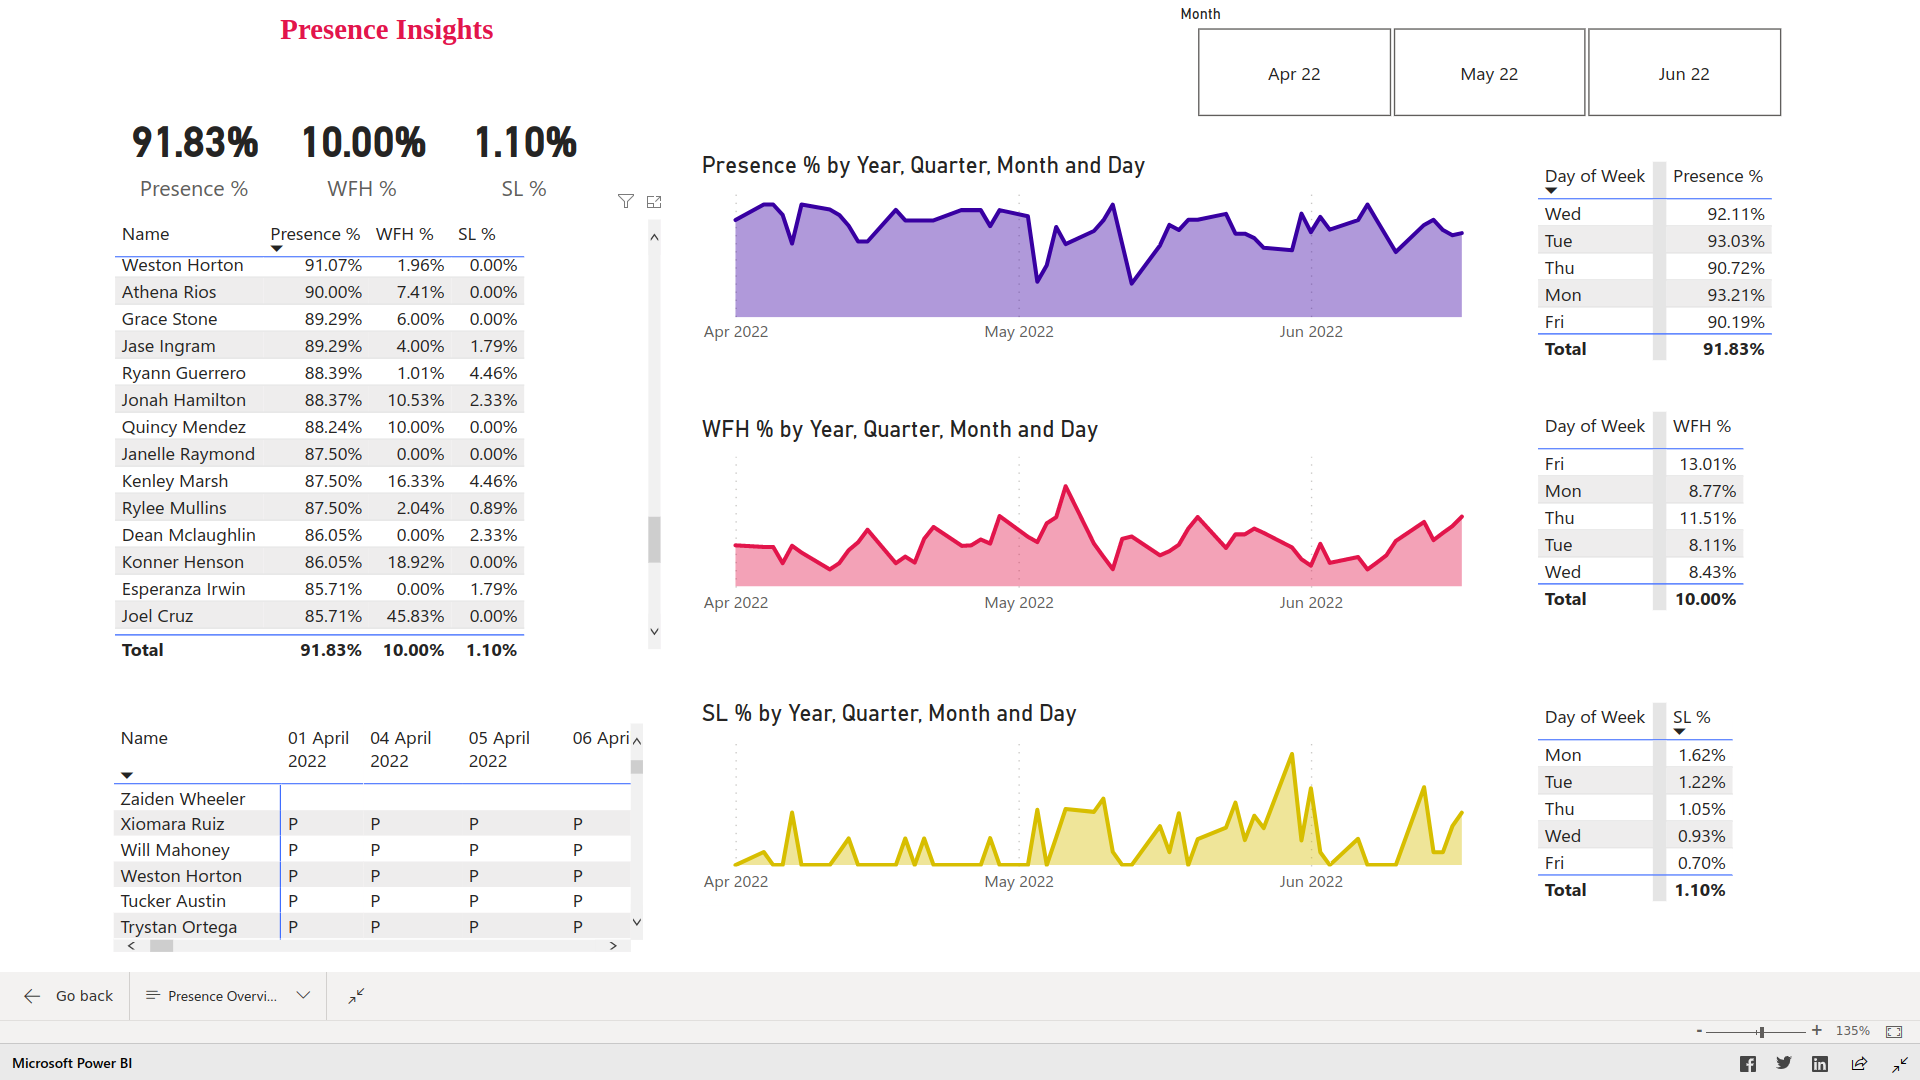Exit full screen via the bottom-right arrows icon
This screenshot has width=1920, height=1080.
(1899, 1063)
